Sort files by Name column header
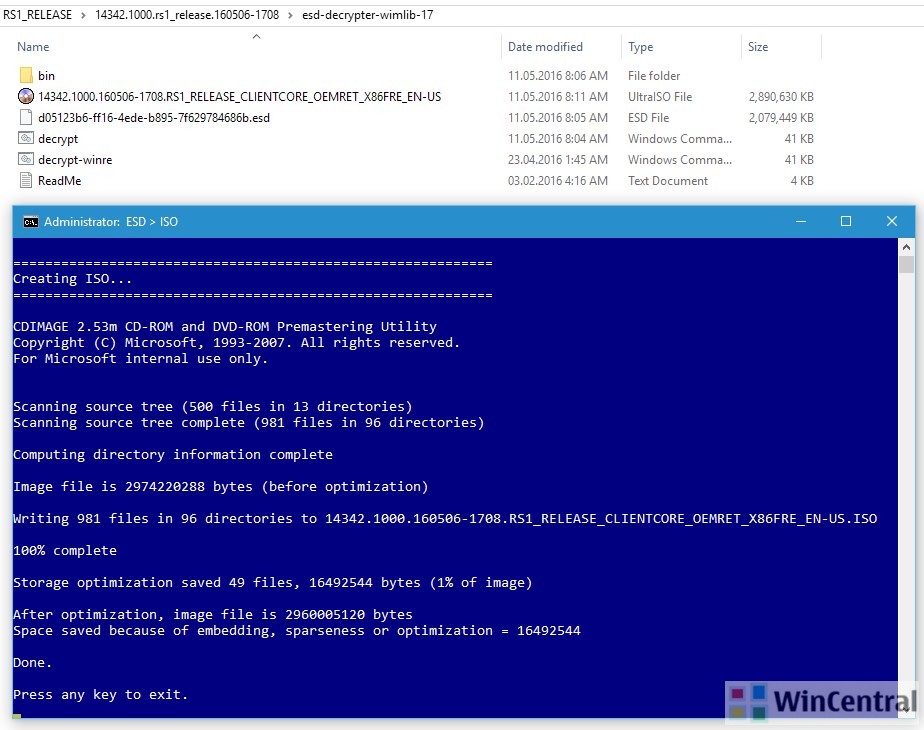 (x=33, y=47)
